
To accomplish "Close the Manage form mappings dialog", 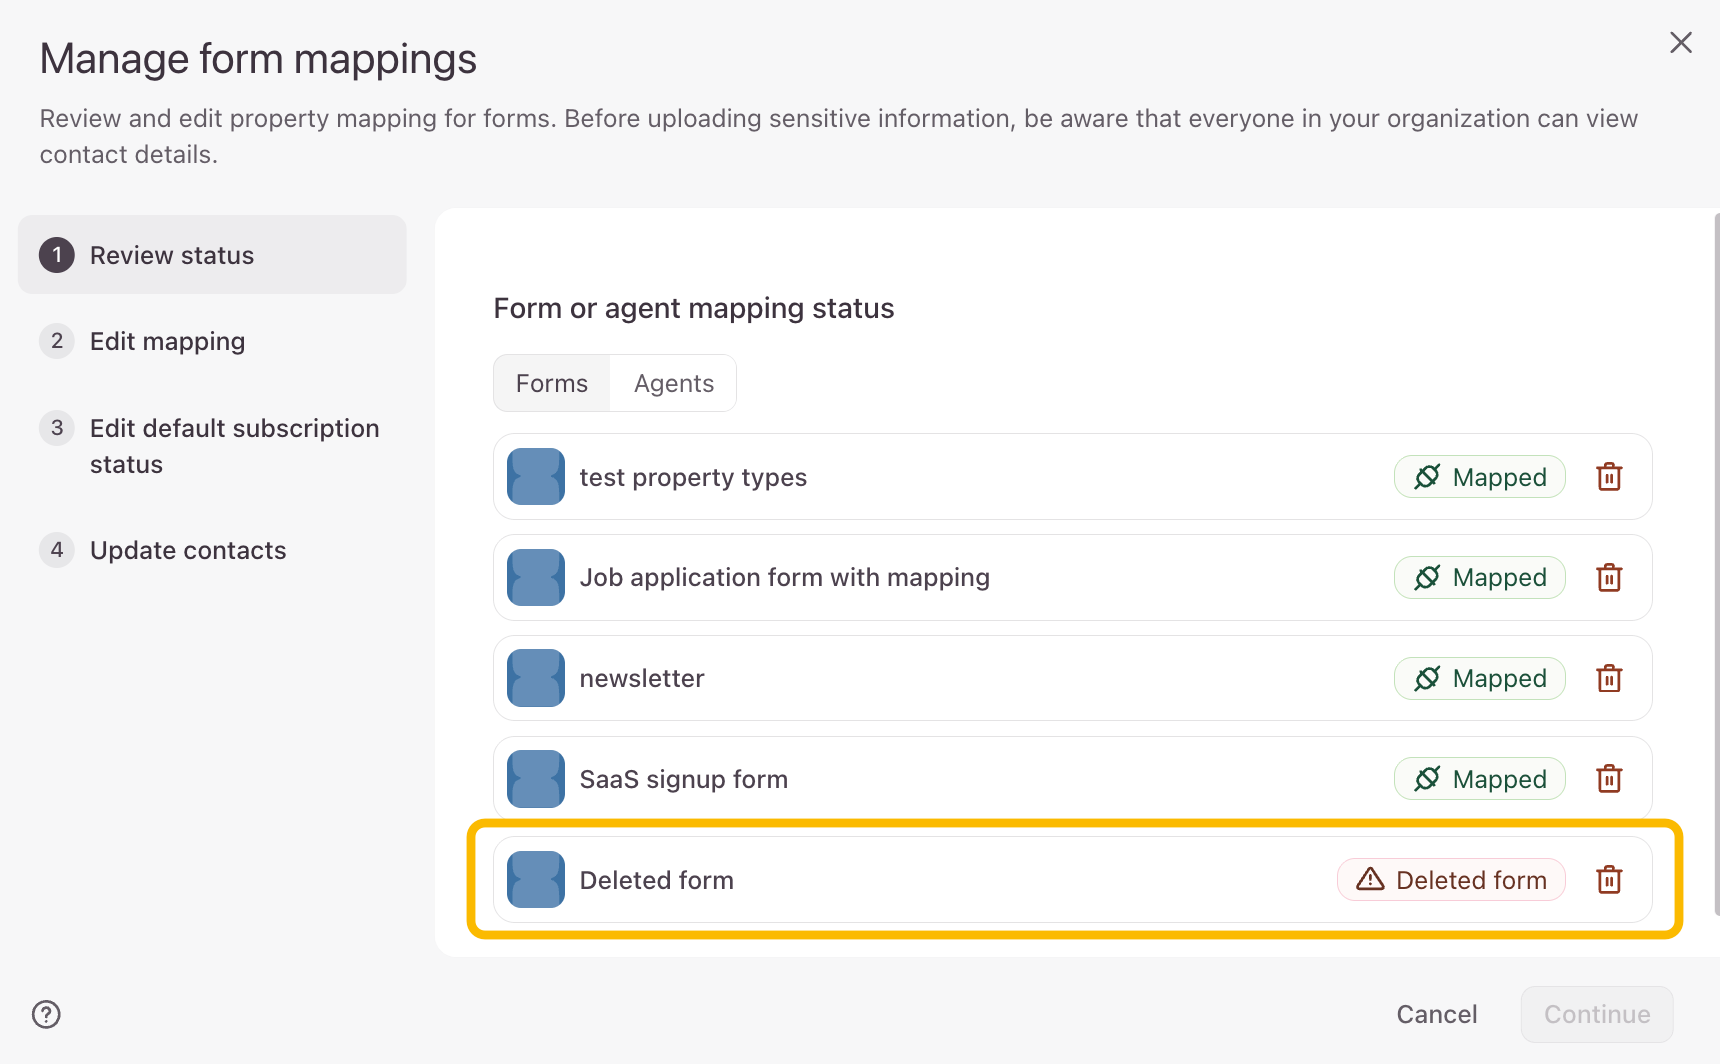I will tap(1681, 42).
